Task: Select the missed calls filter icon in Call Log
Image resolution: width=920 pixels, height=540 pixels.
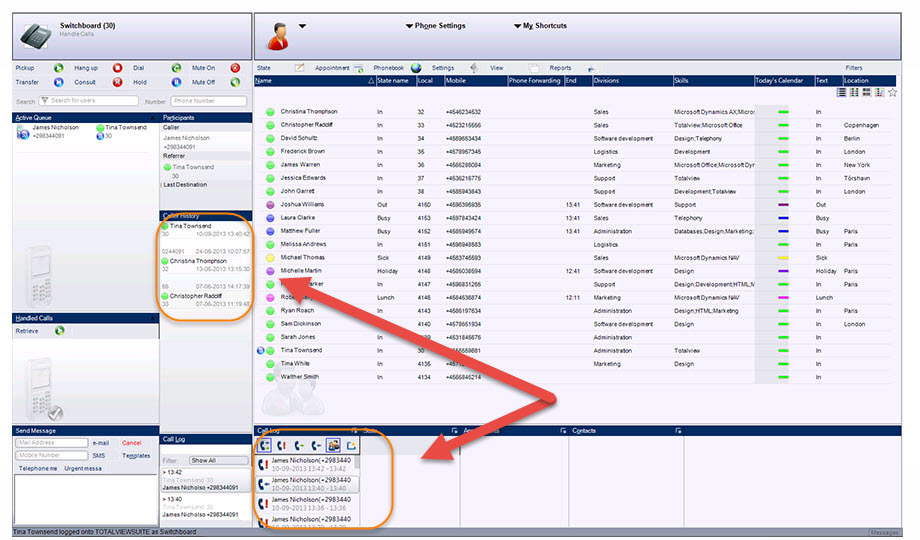Action: coord(282,446)
